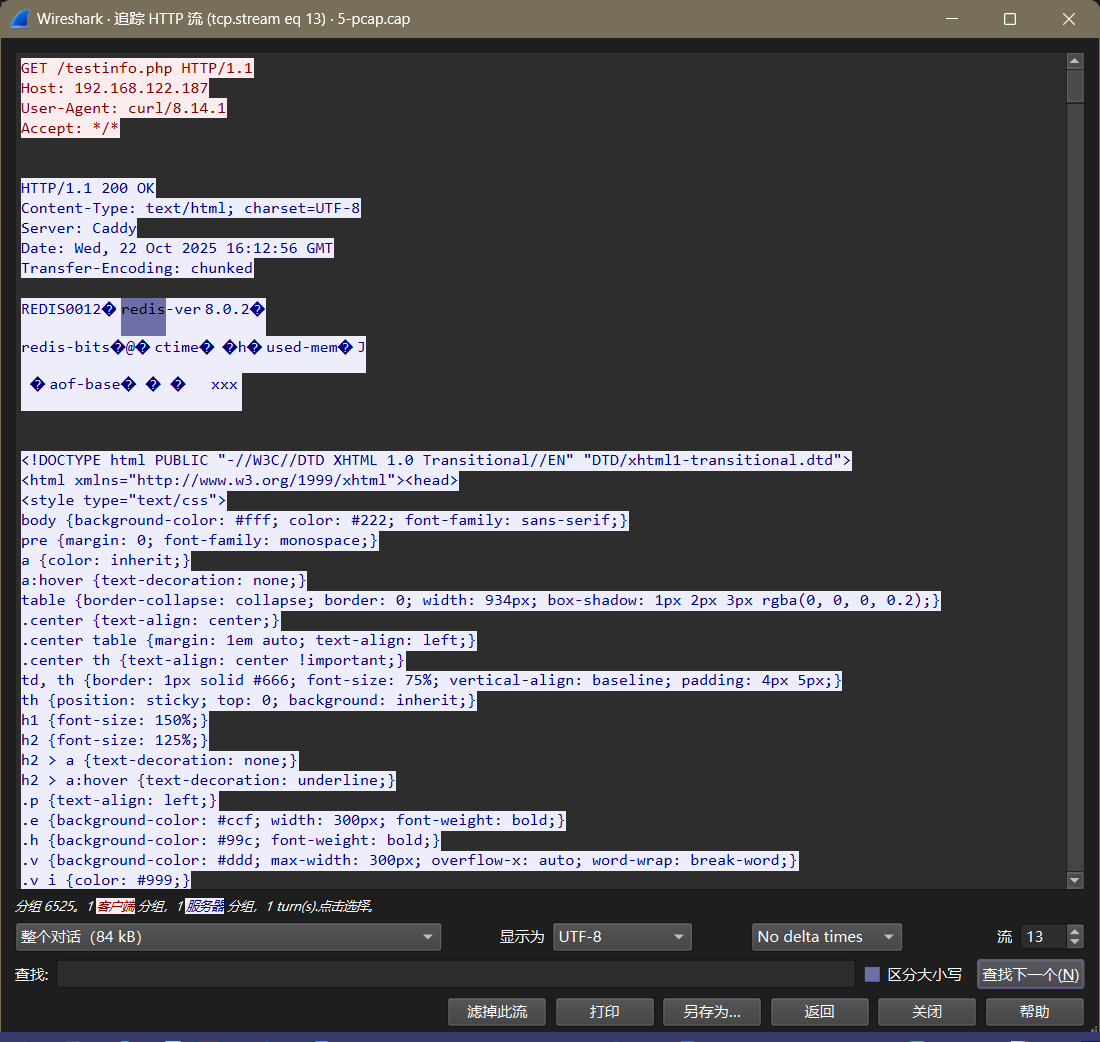Click the 帮助 help button
The image size is (1100, 1042).
[1034, 1011]
